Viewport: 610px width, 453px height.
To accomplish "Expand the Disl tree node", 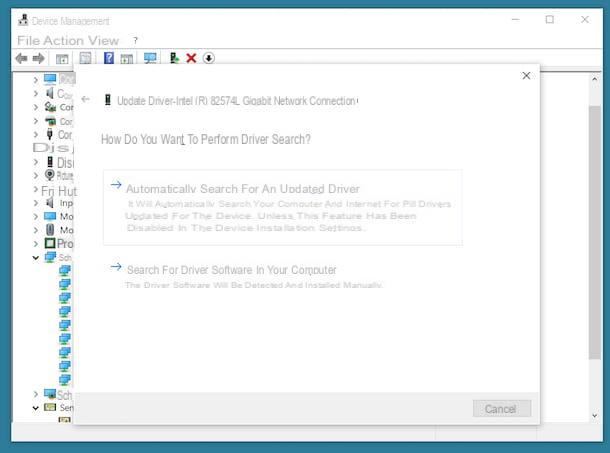I will click(36, 162).
